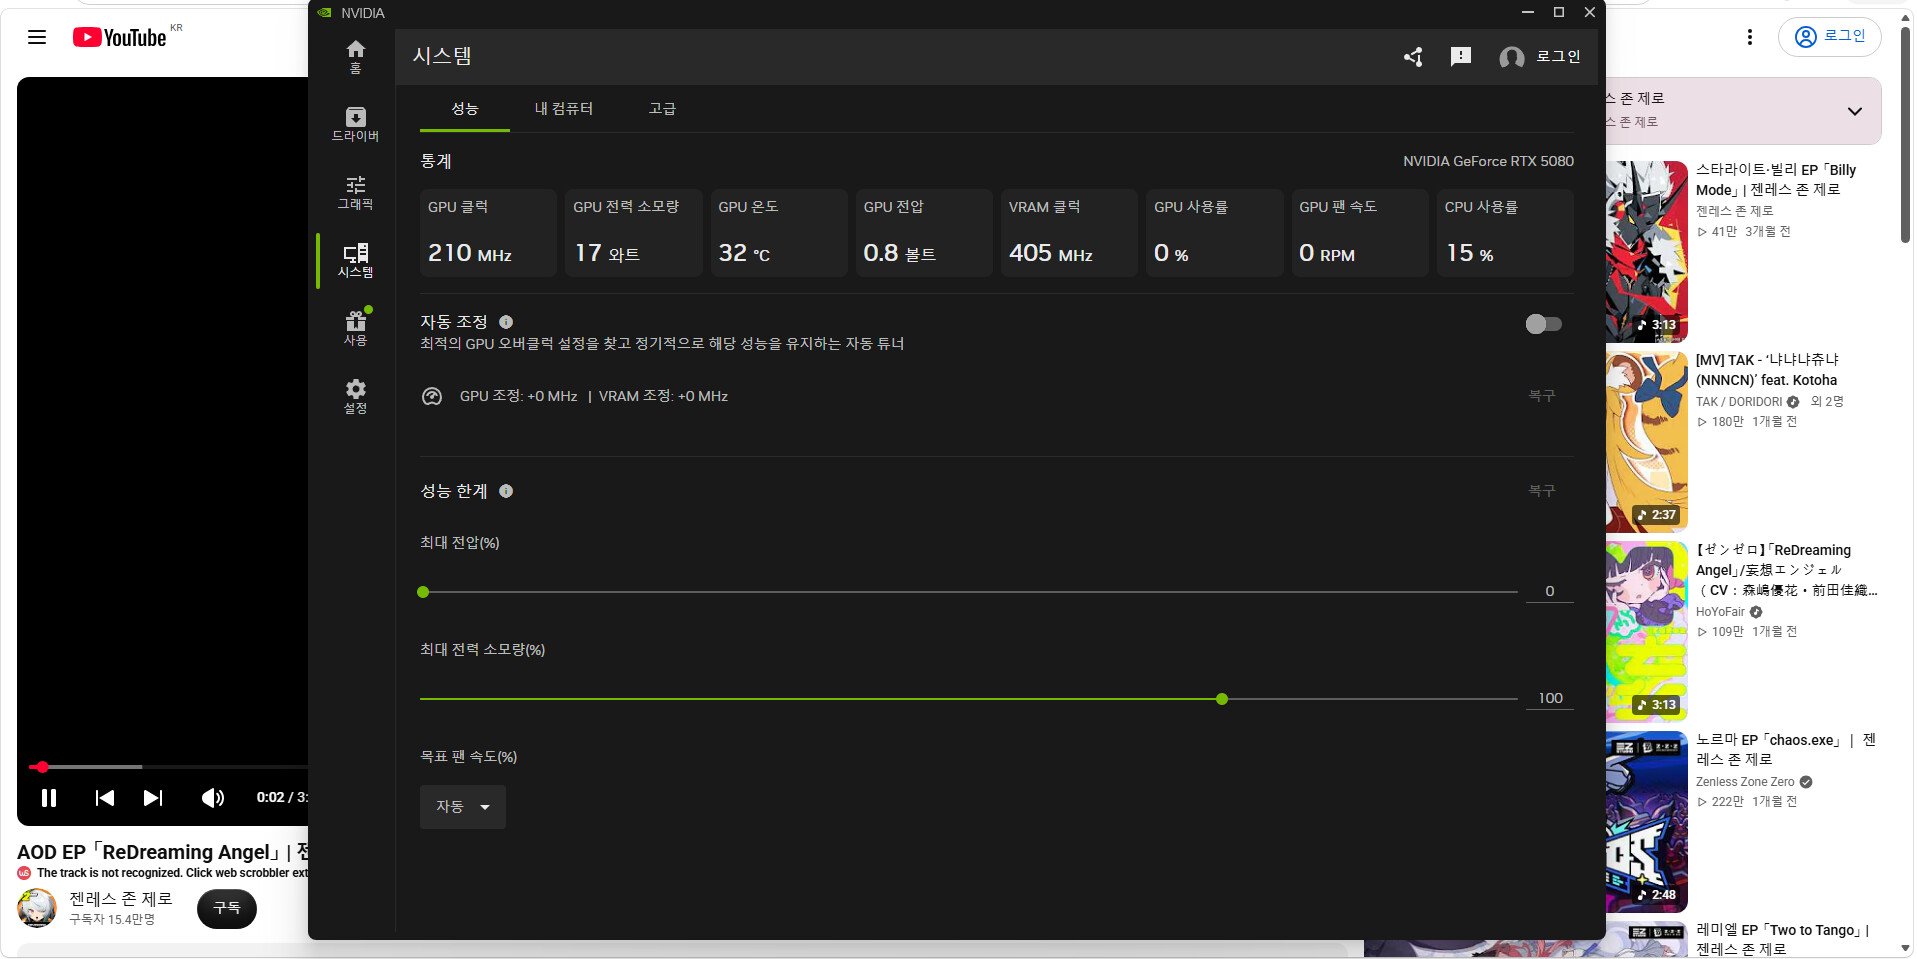Skip to next video in YouTube player
Screen dimensions: 1917x959
pyautogui.click(x=153, y=798)
